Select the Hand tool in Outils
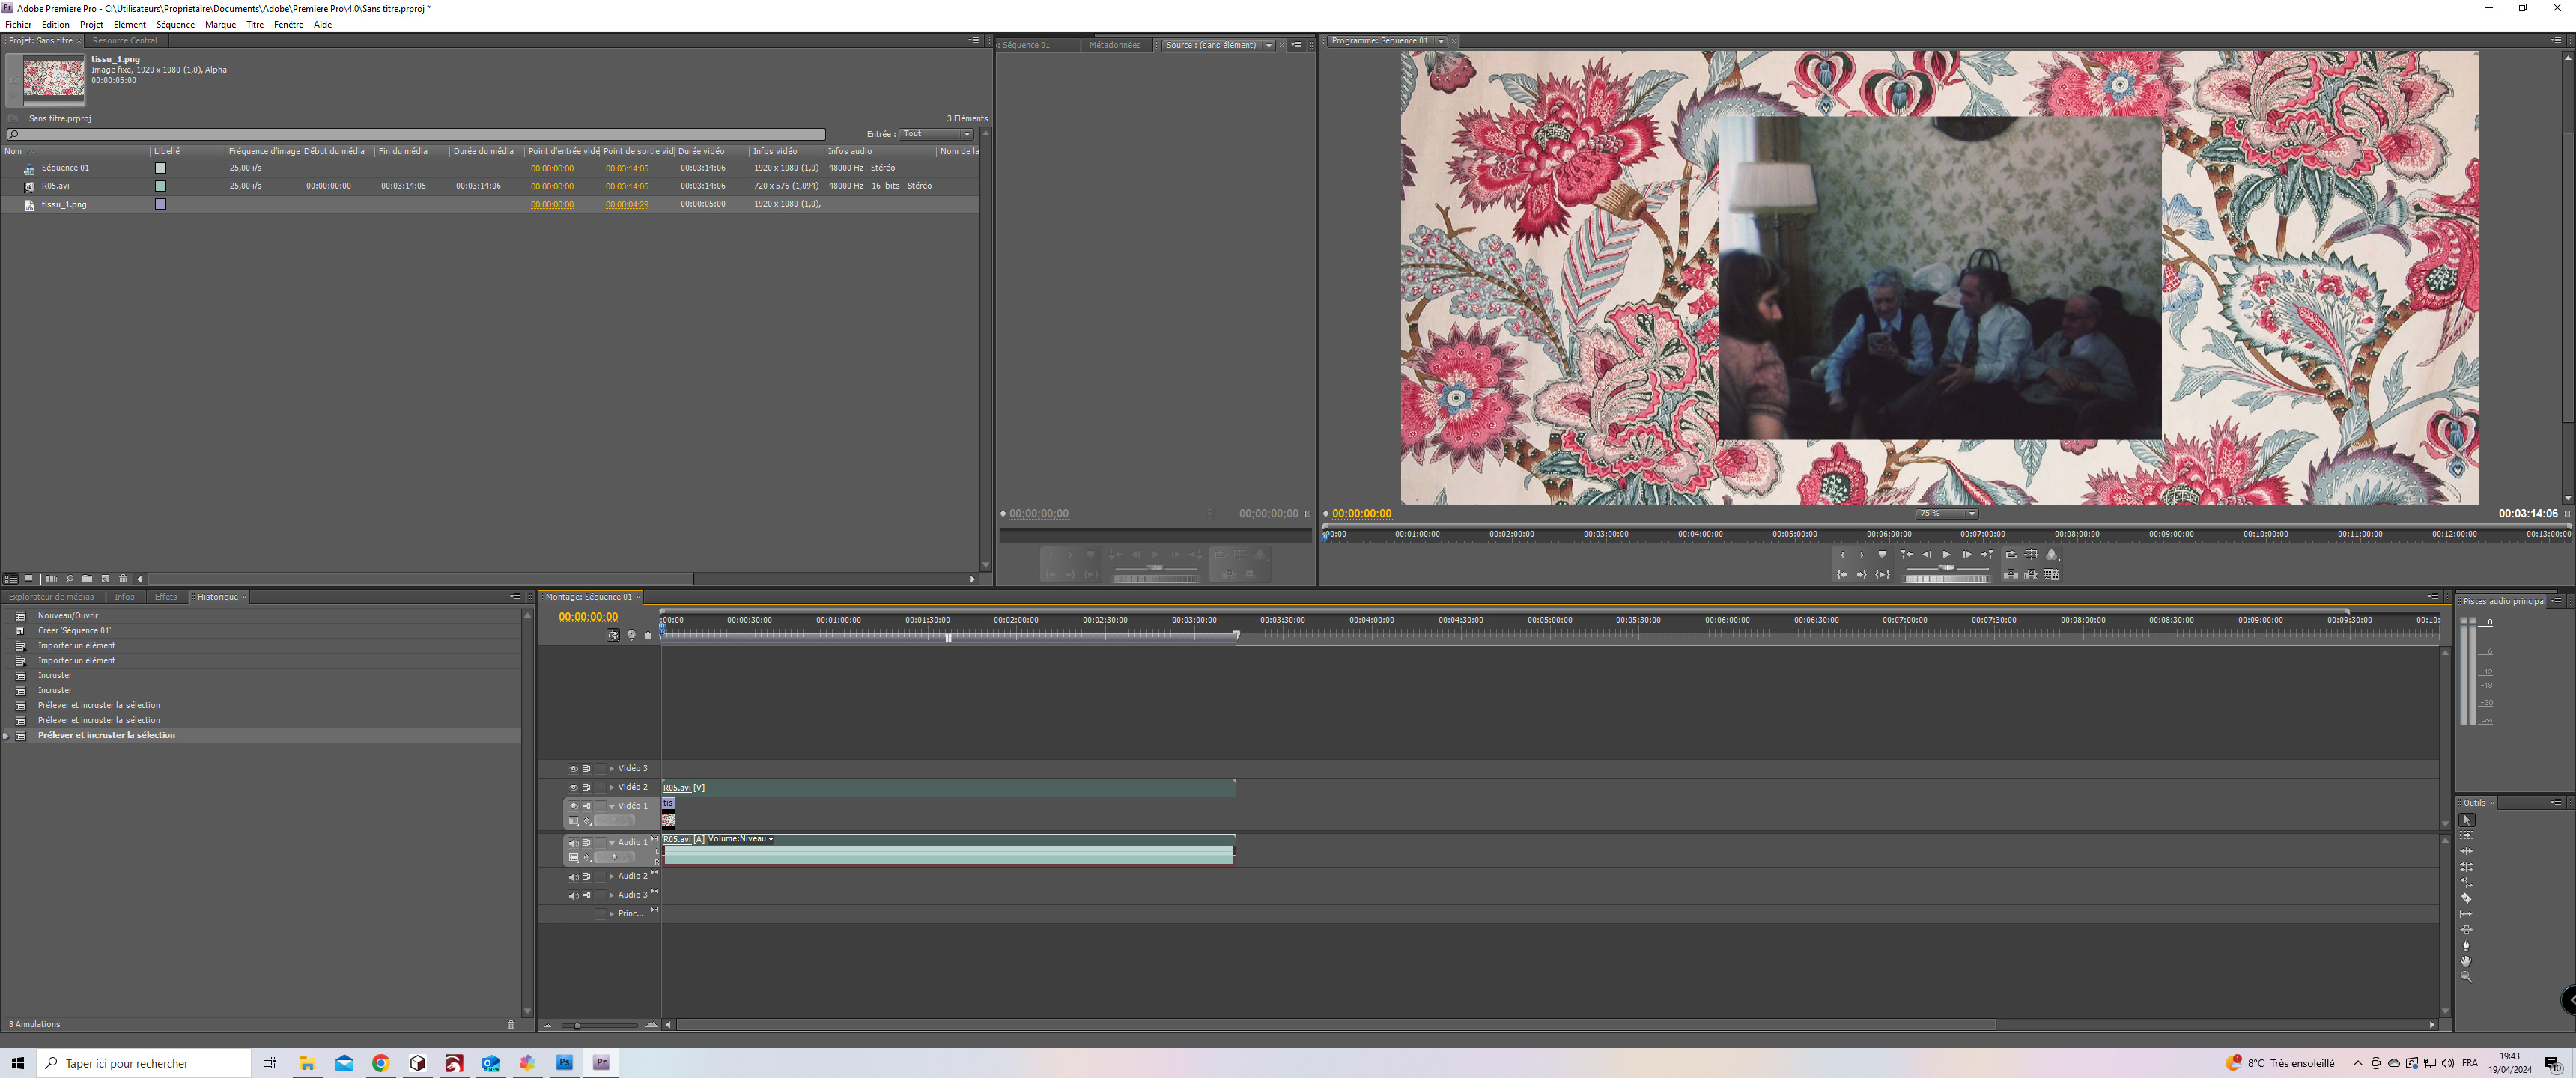This screenshot has height=1078, width=2576. (2466, 961)
